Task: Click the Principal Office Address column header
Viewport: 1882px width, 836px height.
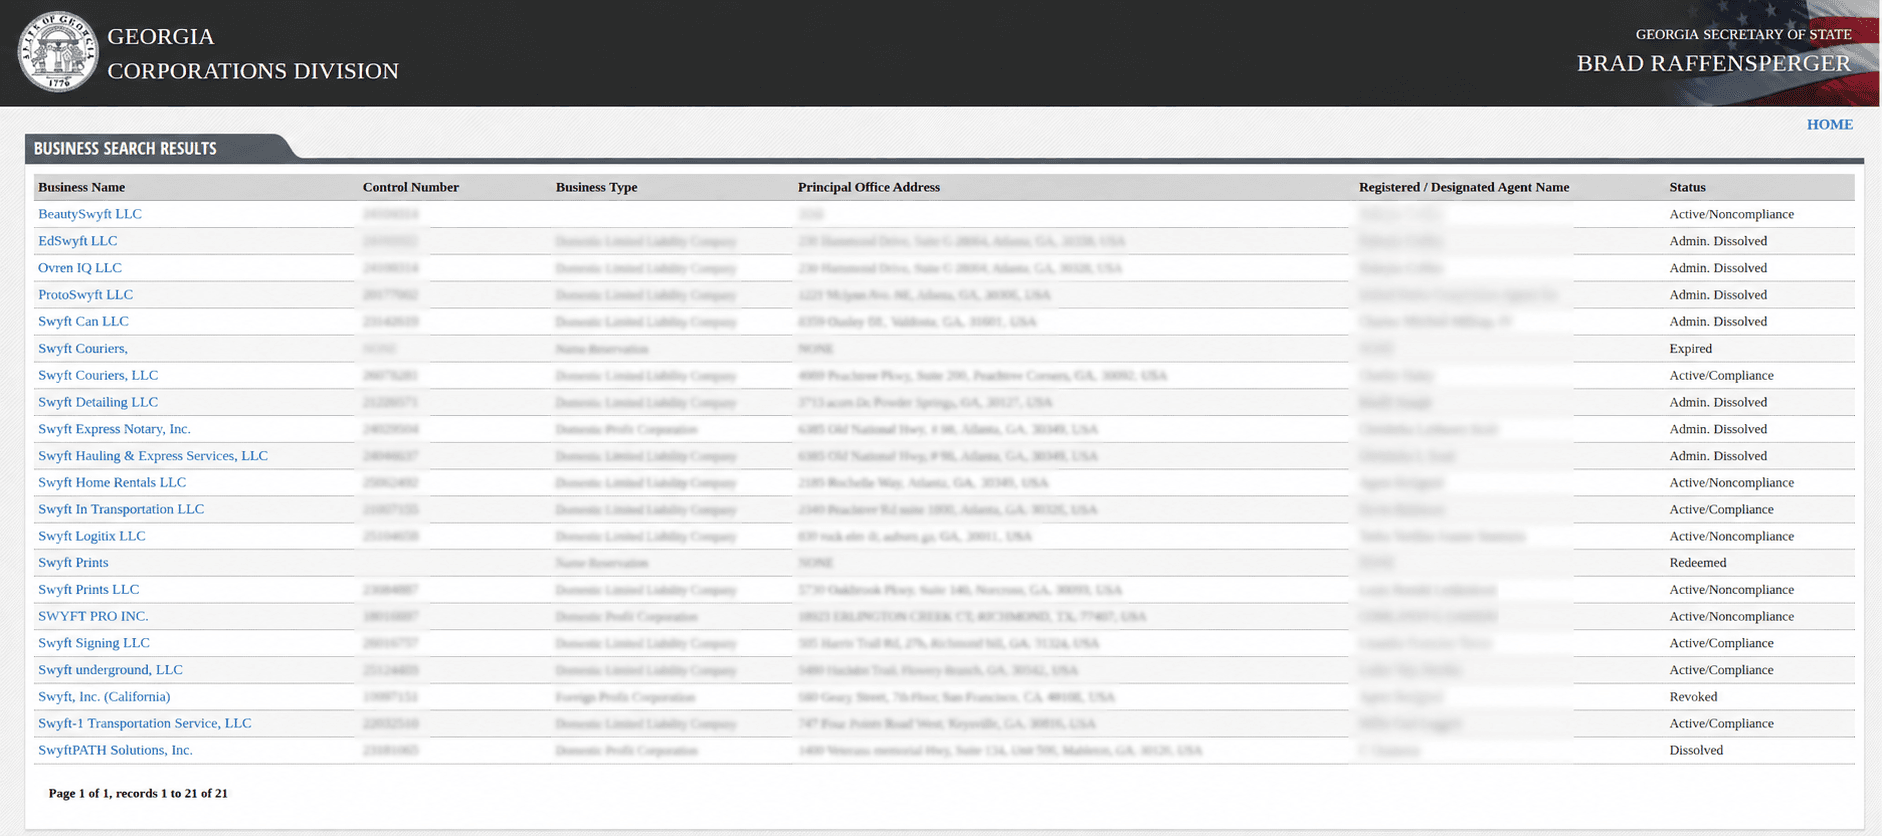Action: [869, 187]
